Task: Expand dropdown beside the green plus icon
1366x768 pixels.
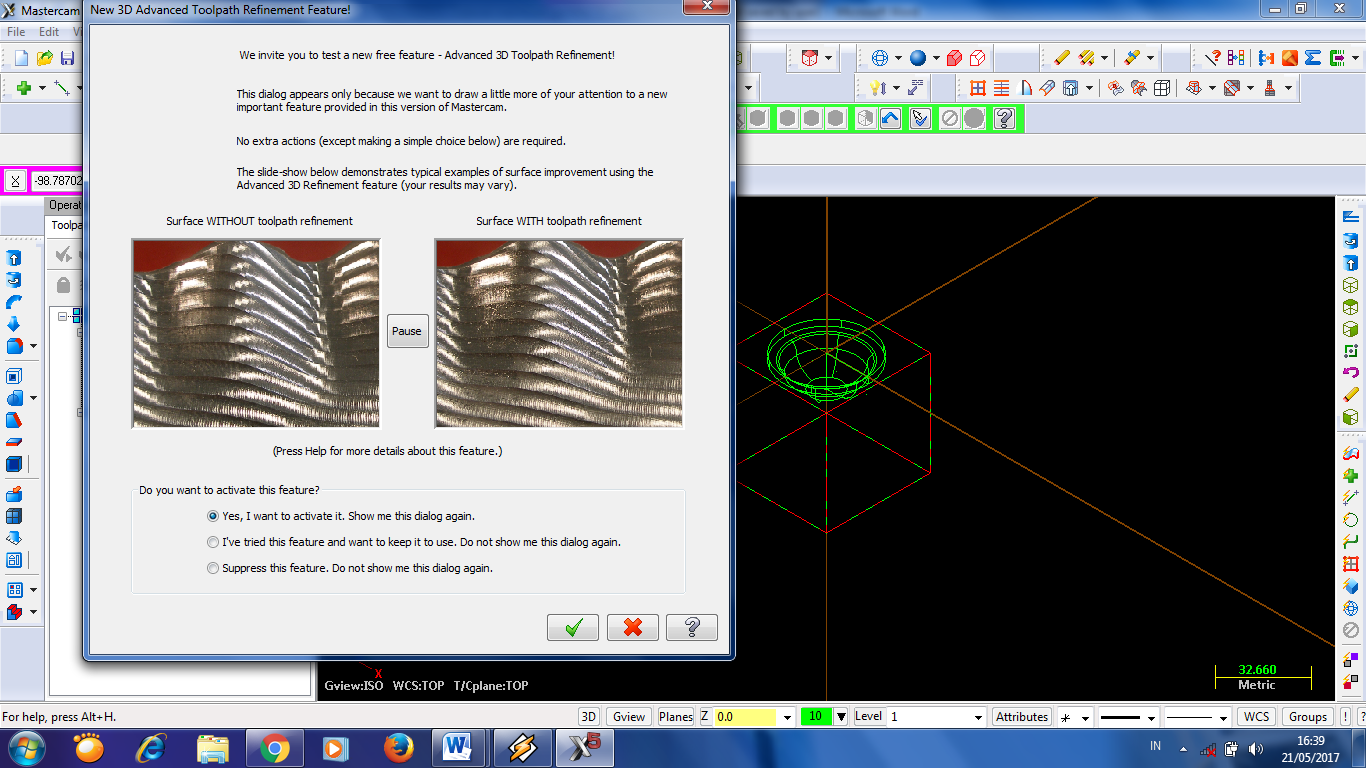Action: 42,88
